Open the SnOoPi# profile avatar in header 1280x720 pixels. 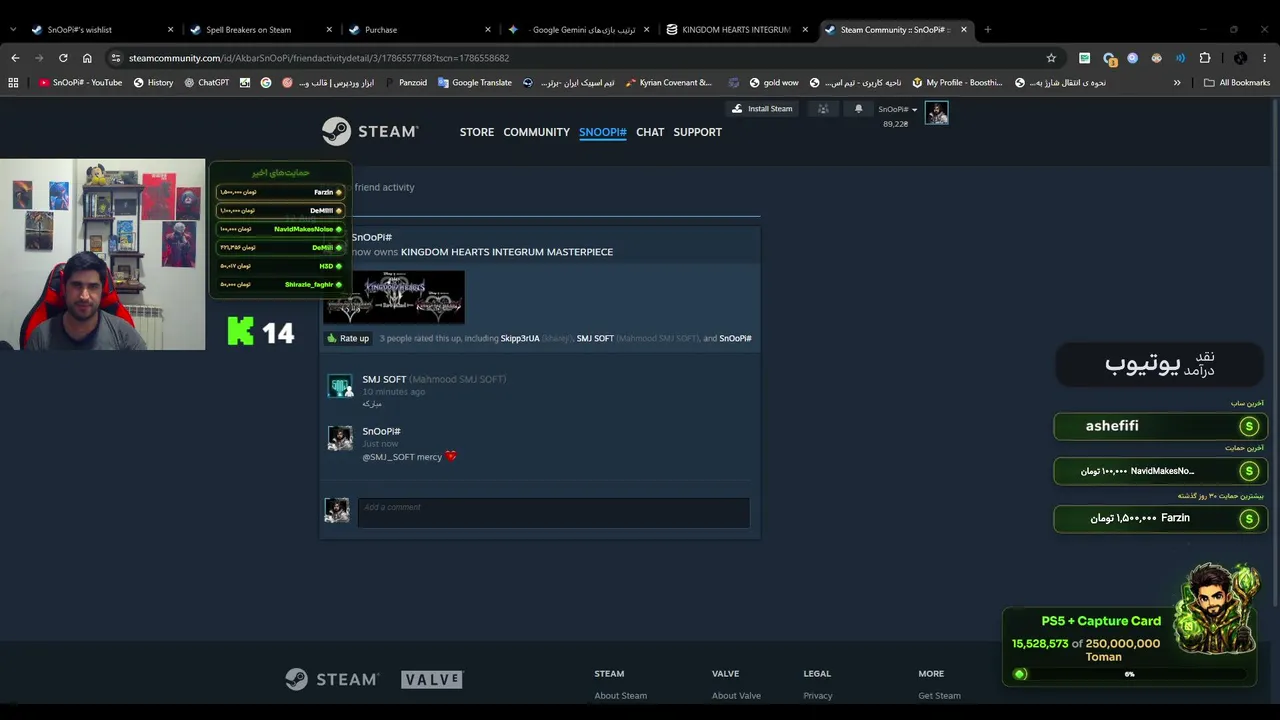click(x=936, y=112)
